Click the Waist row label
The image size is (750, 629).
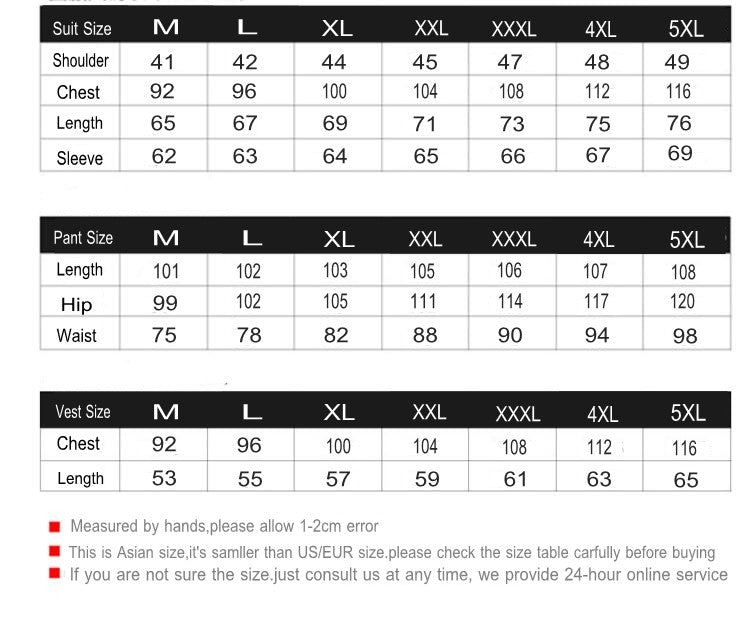(77, 336)
